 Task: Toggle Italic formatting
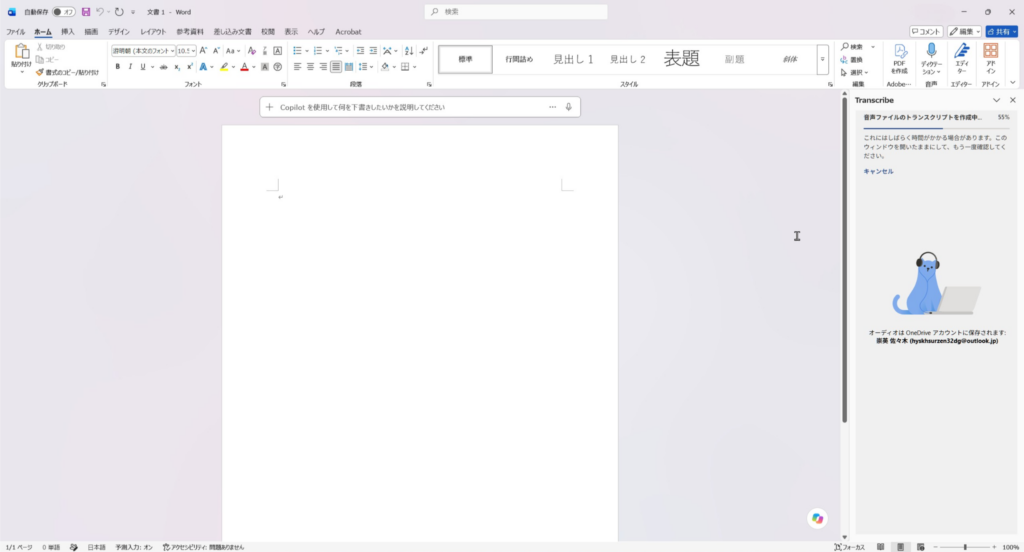coord(130,67)
